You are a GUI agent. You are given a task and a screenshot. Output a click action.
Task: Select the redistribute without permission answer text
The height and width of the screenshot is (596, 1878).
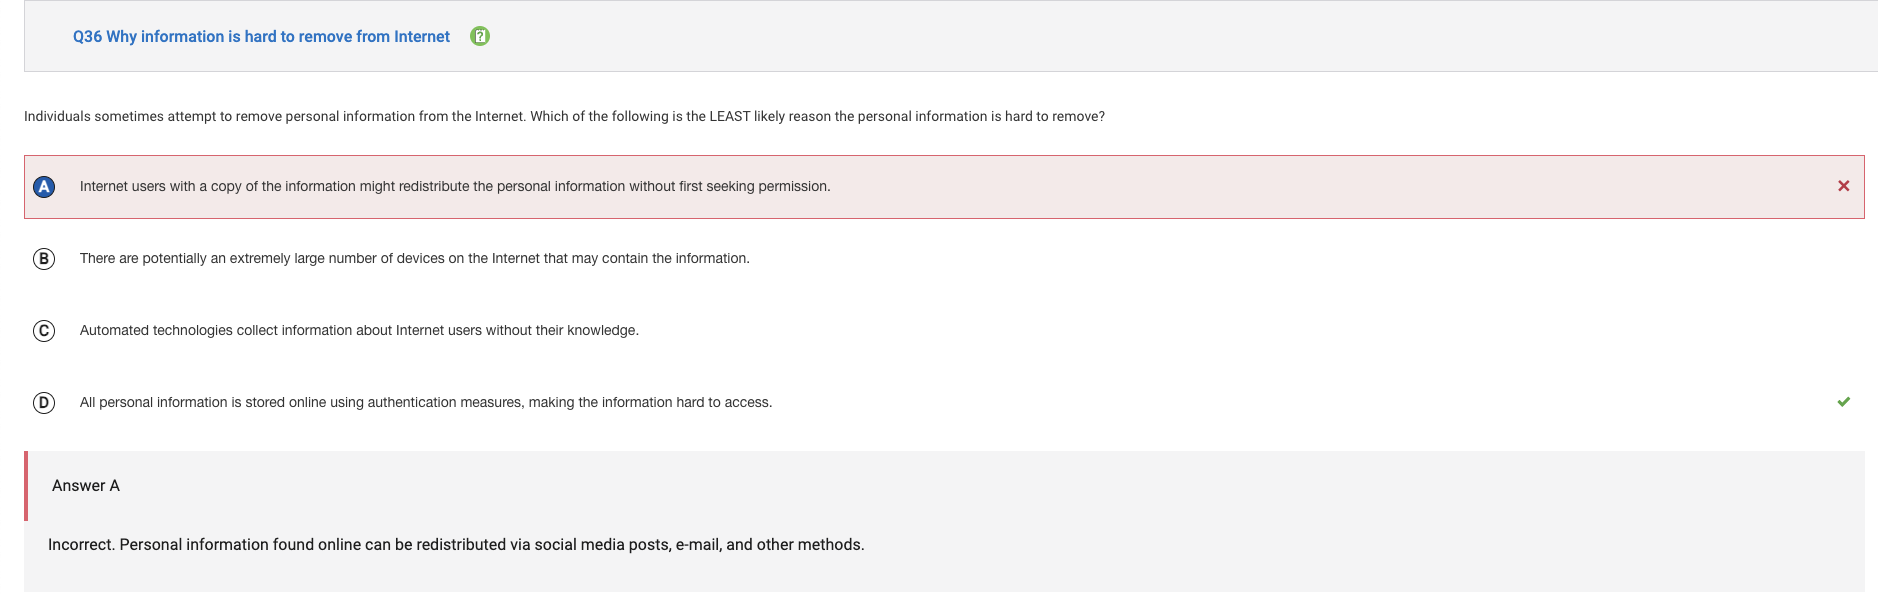pos(455,186)
